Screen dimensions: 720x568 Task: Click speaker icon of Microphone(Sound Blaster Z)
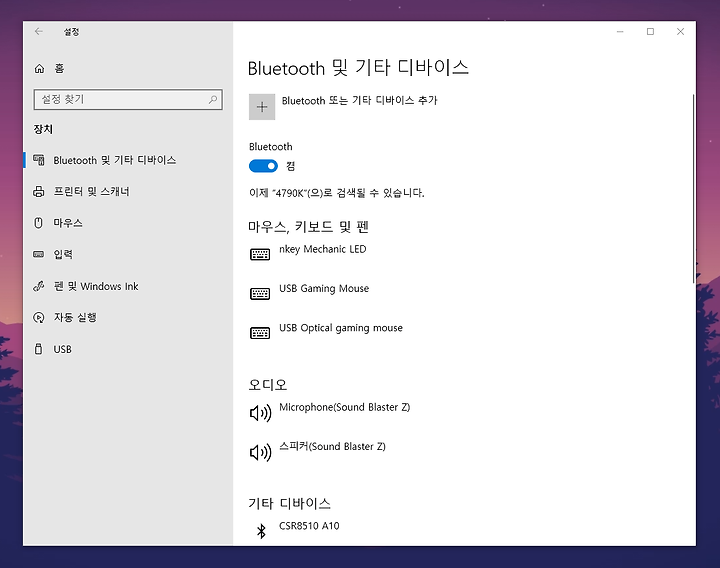click(x=260, y=413)
